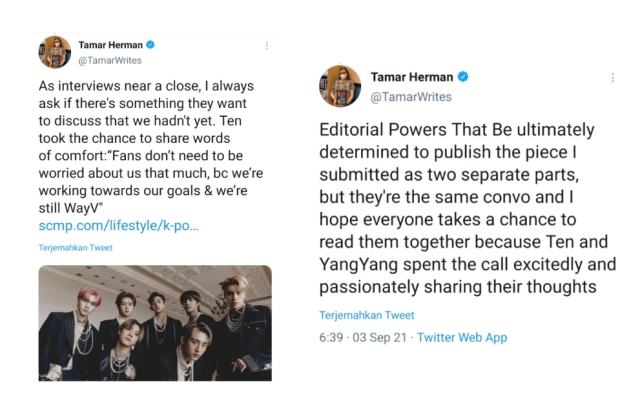The width and height of the screenshot is (620, 413).
Task: Open the WayV group photo
Action: (155, 322)
